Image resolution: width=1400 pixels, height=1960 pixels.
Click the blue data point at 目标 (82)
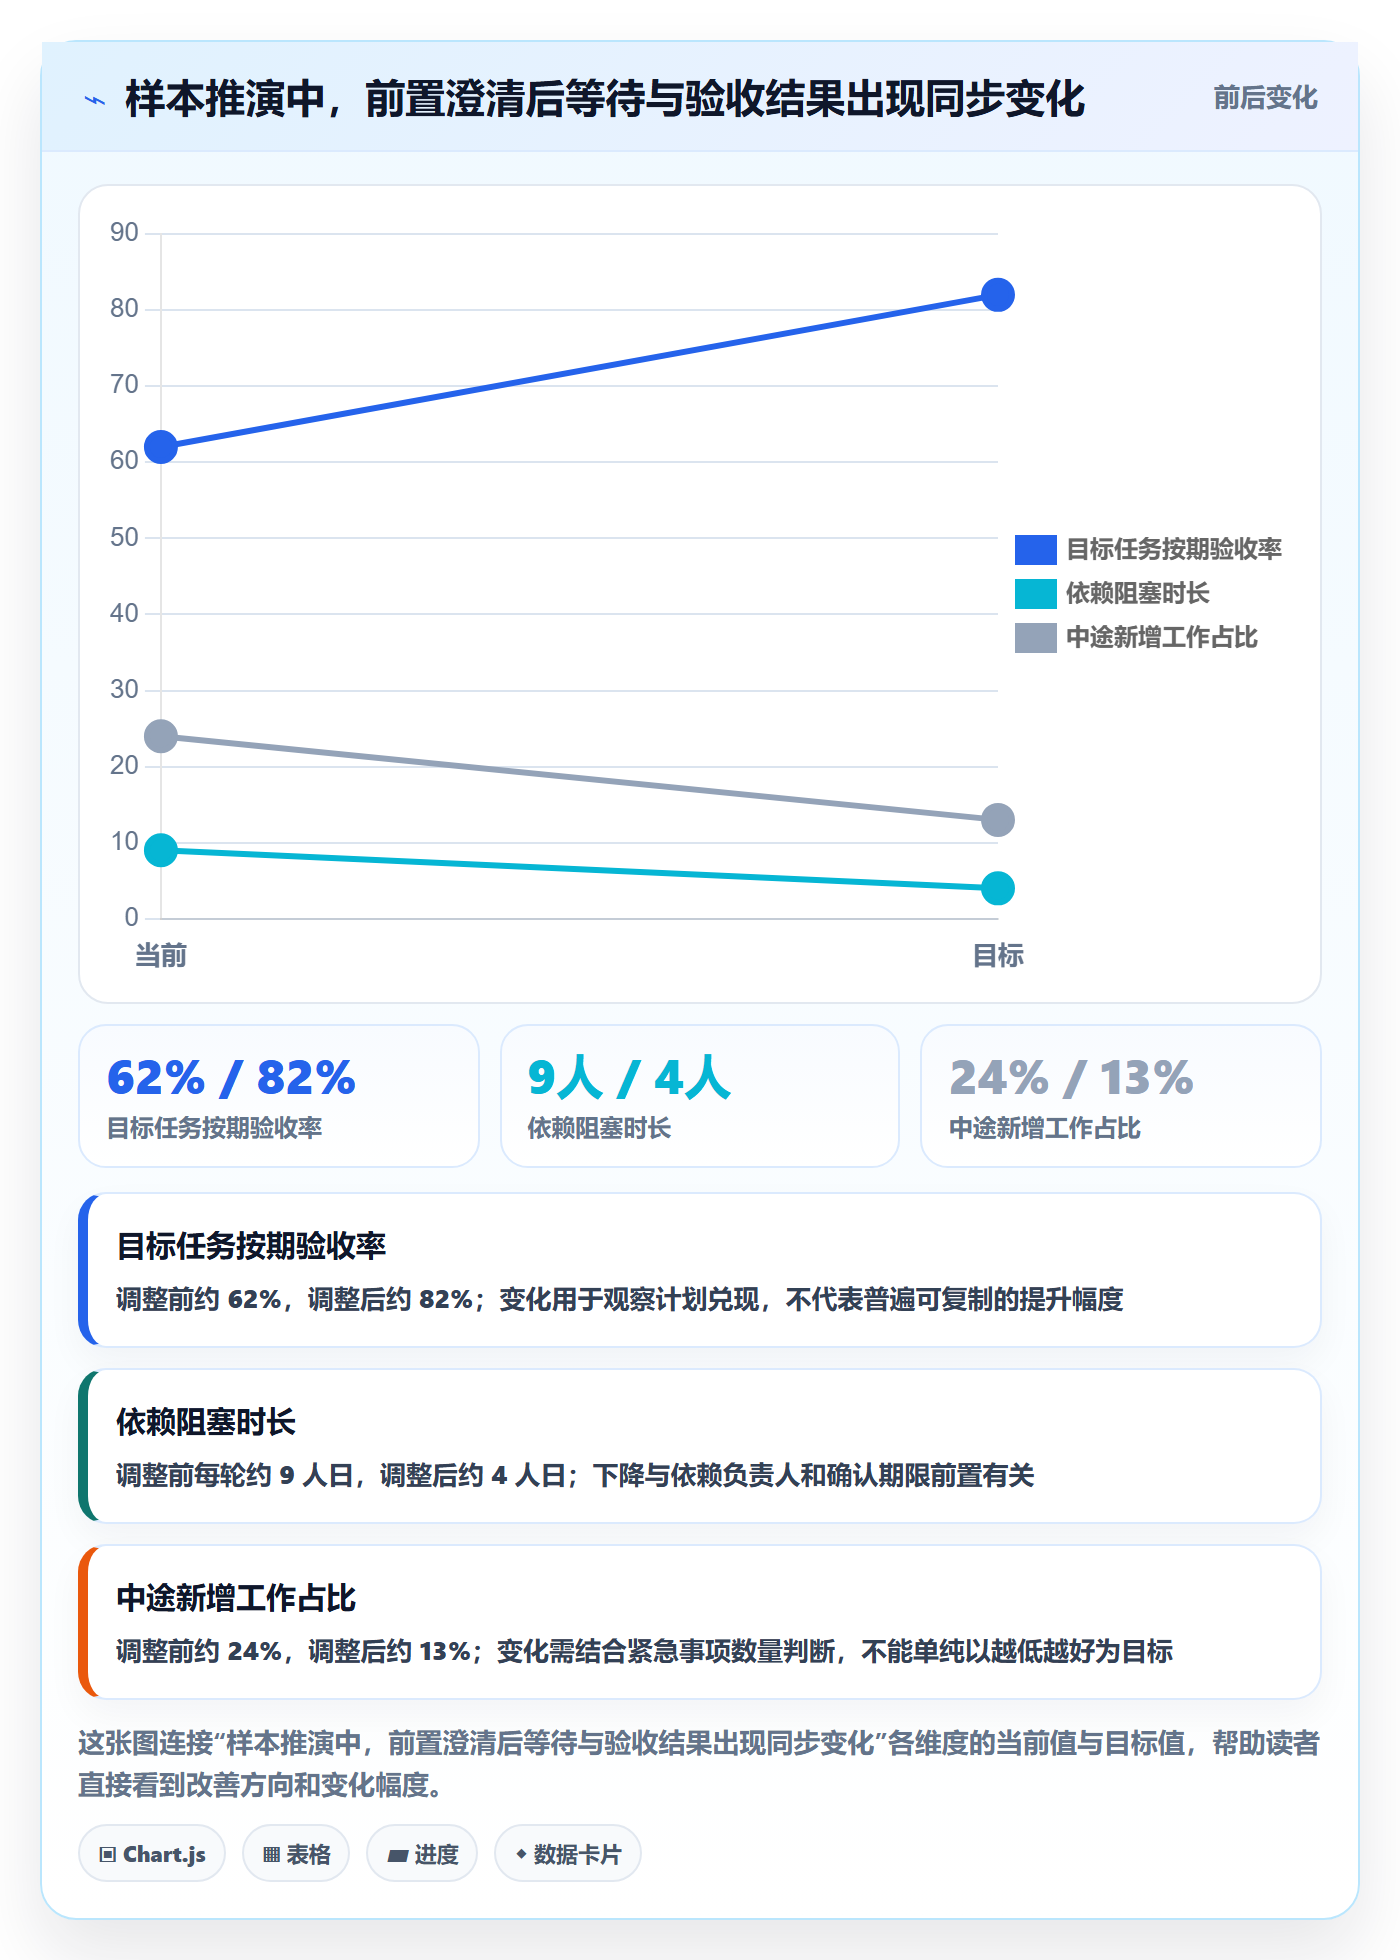click(x=997, y=295)
